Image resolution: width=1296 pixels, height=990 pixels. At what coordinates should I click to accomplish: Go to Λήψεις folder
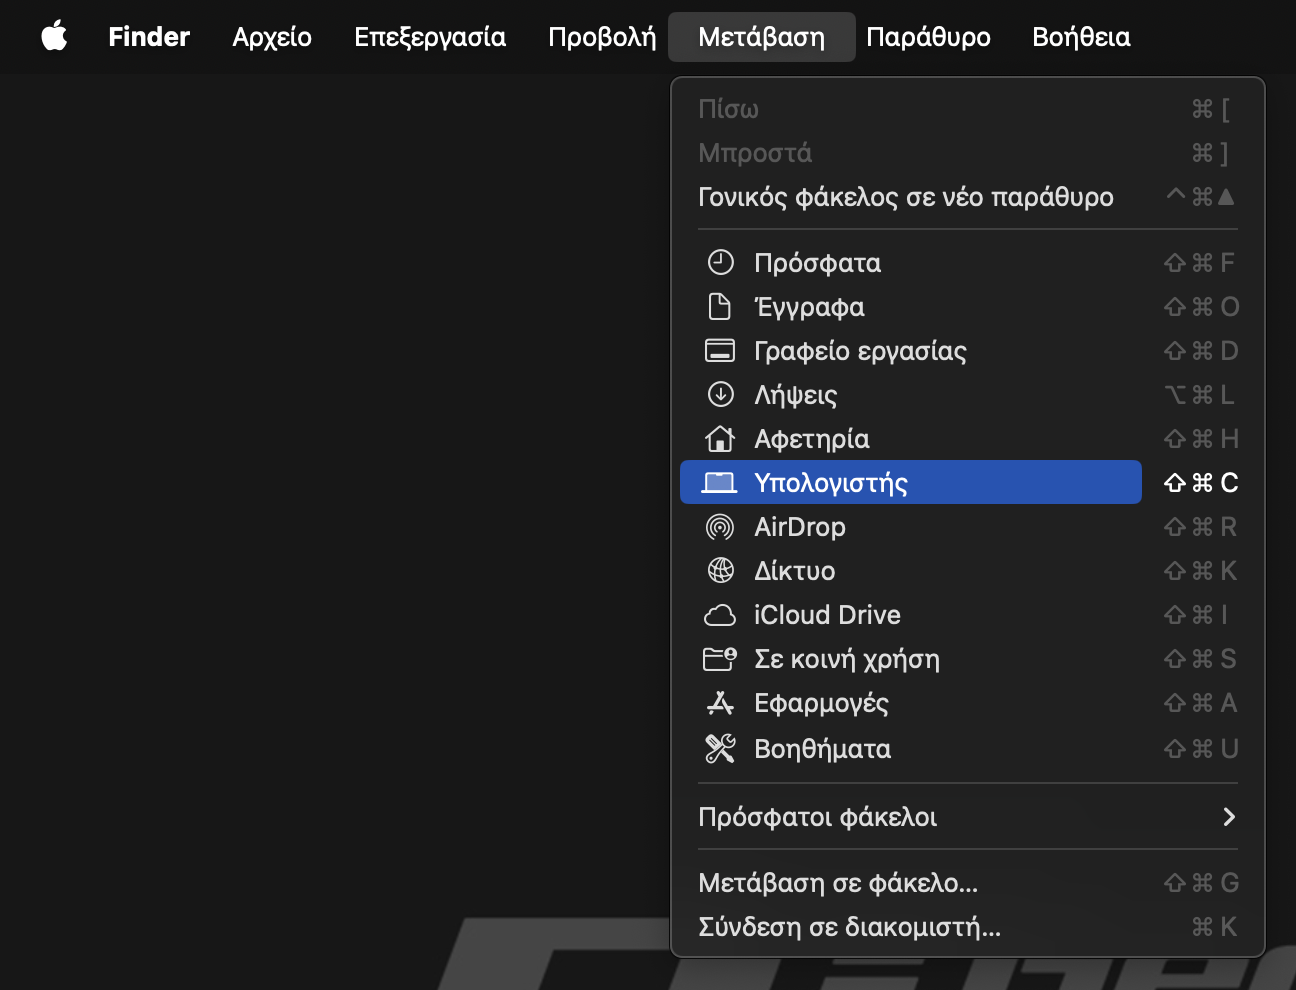[968, 395]
